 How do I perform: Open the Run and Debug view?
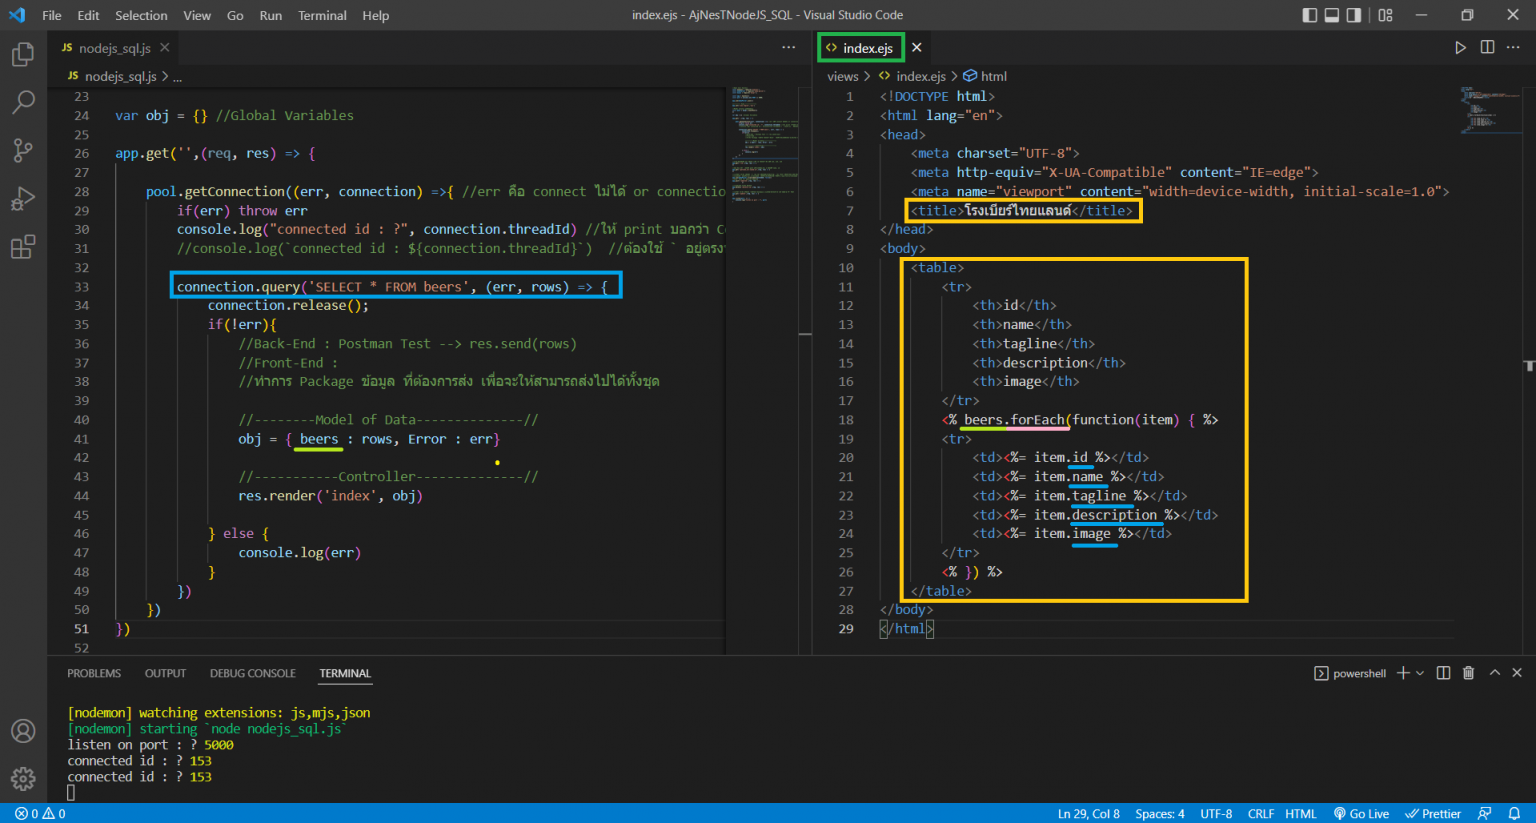[23, 199]
